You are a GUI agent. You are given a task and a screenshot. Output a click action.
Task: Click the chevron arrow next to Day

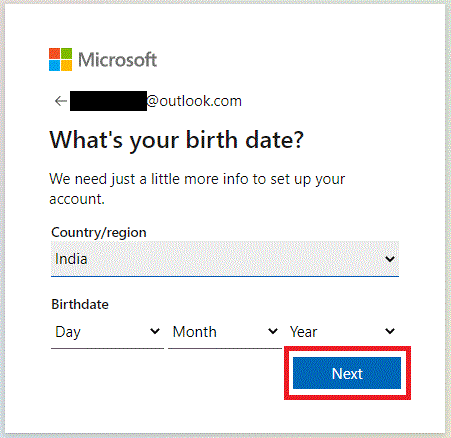point(155,331)
